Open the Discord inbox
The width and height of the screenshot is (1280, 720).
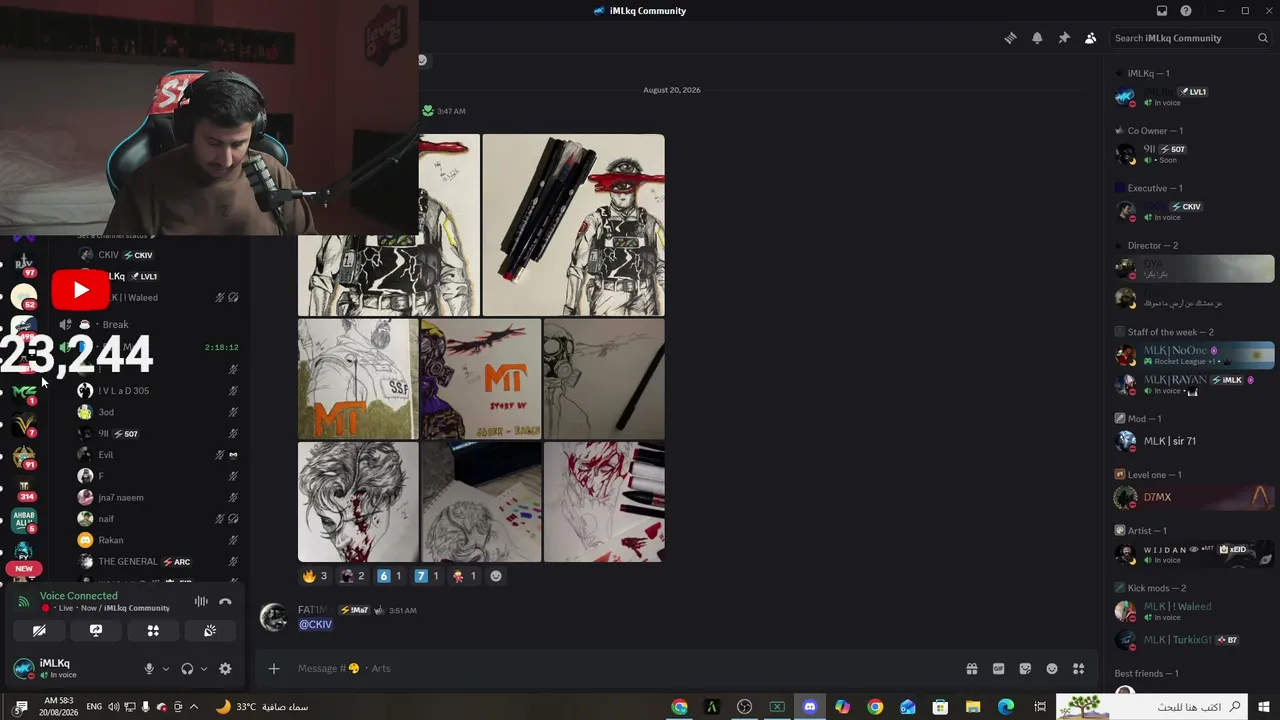[1162, 11]
